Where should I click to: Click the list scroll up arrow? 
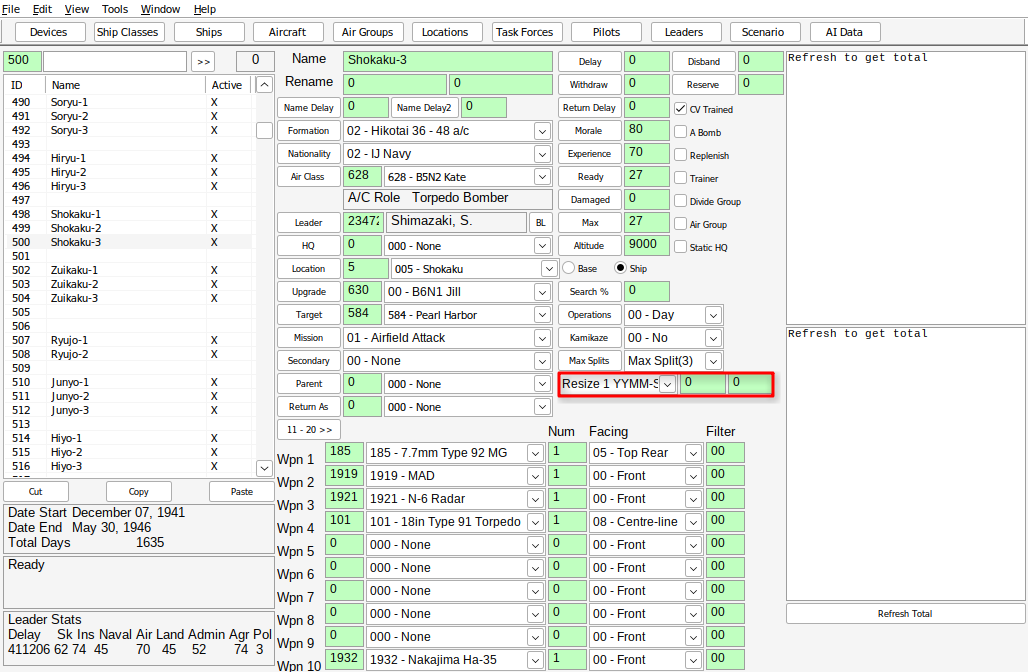264,85
